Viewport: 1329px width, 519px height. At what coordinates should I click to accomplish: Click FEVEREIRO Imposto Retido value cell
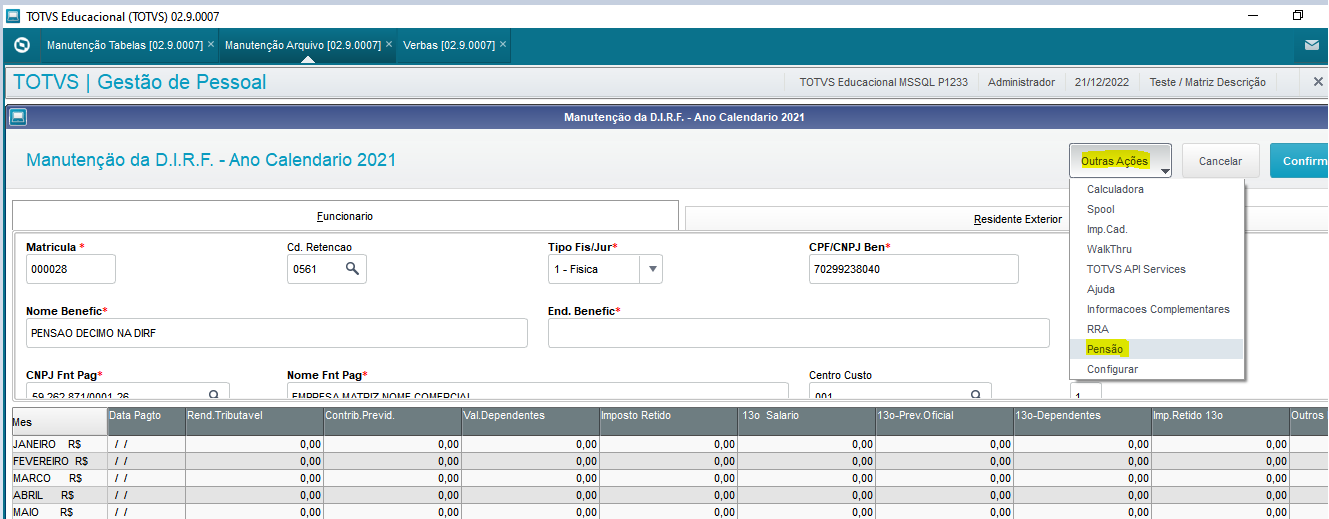pos(667,461)
